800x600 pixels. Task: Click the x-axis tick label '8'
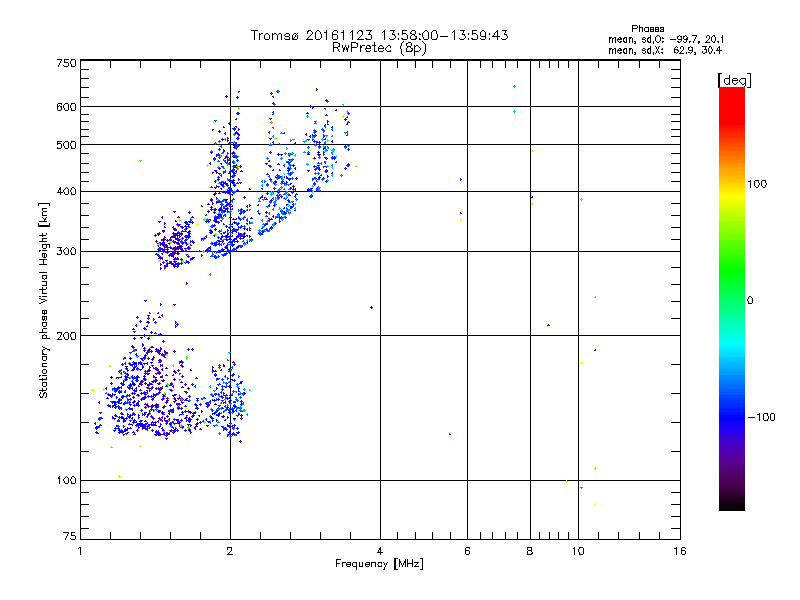530,551
